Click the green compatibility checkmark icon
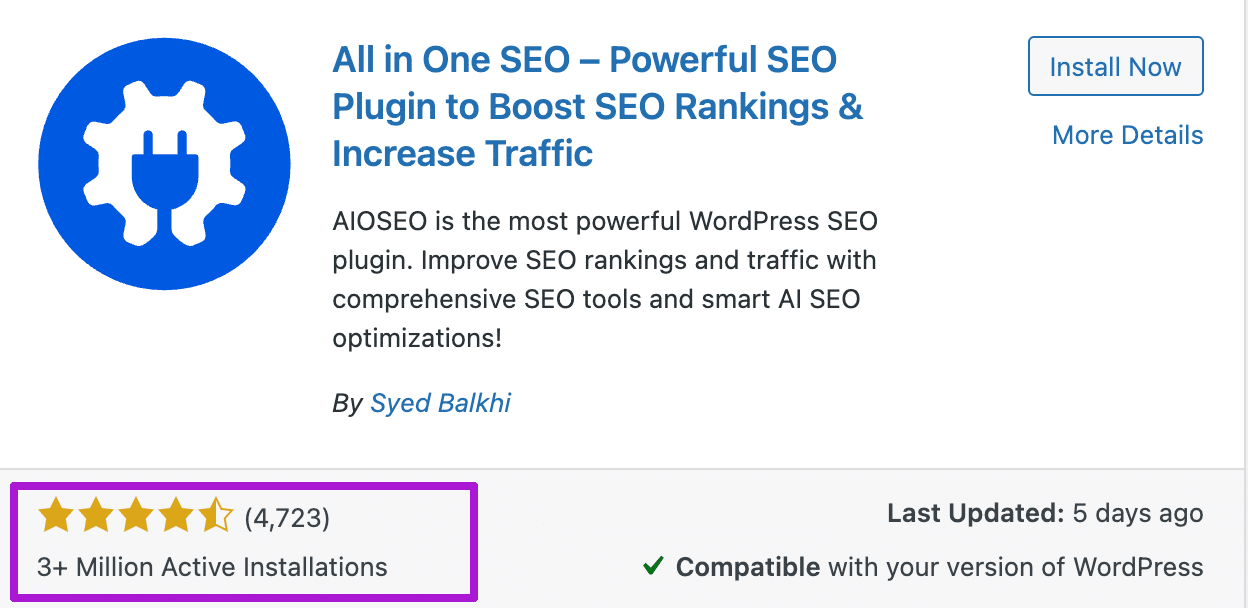 coord(652,566)
